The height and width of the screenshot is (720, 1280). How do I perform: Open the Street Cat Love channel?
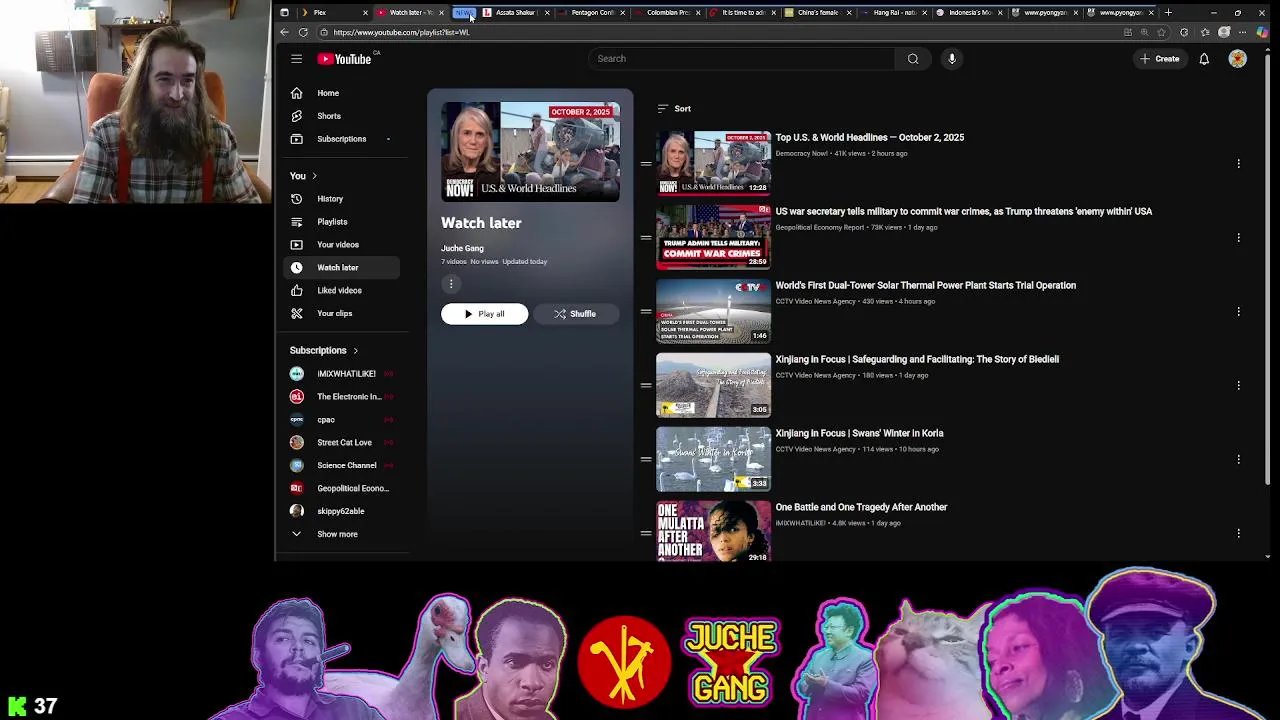tap(340, 443)
